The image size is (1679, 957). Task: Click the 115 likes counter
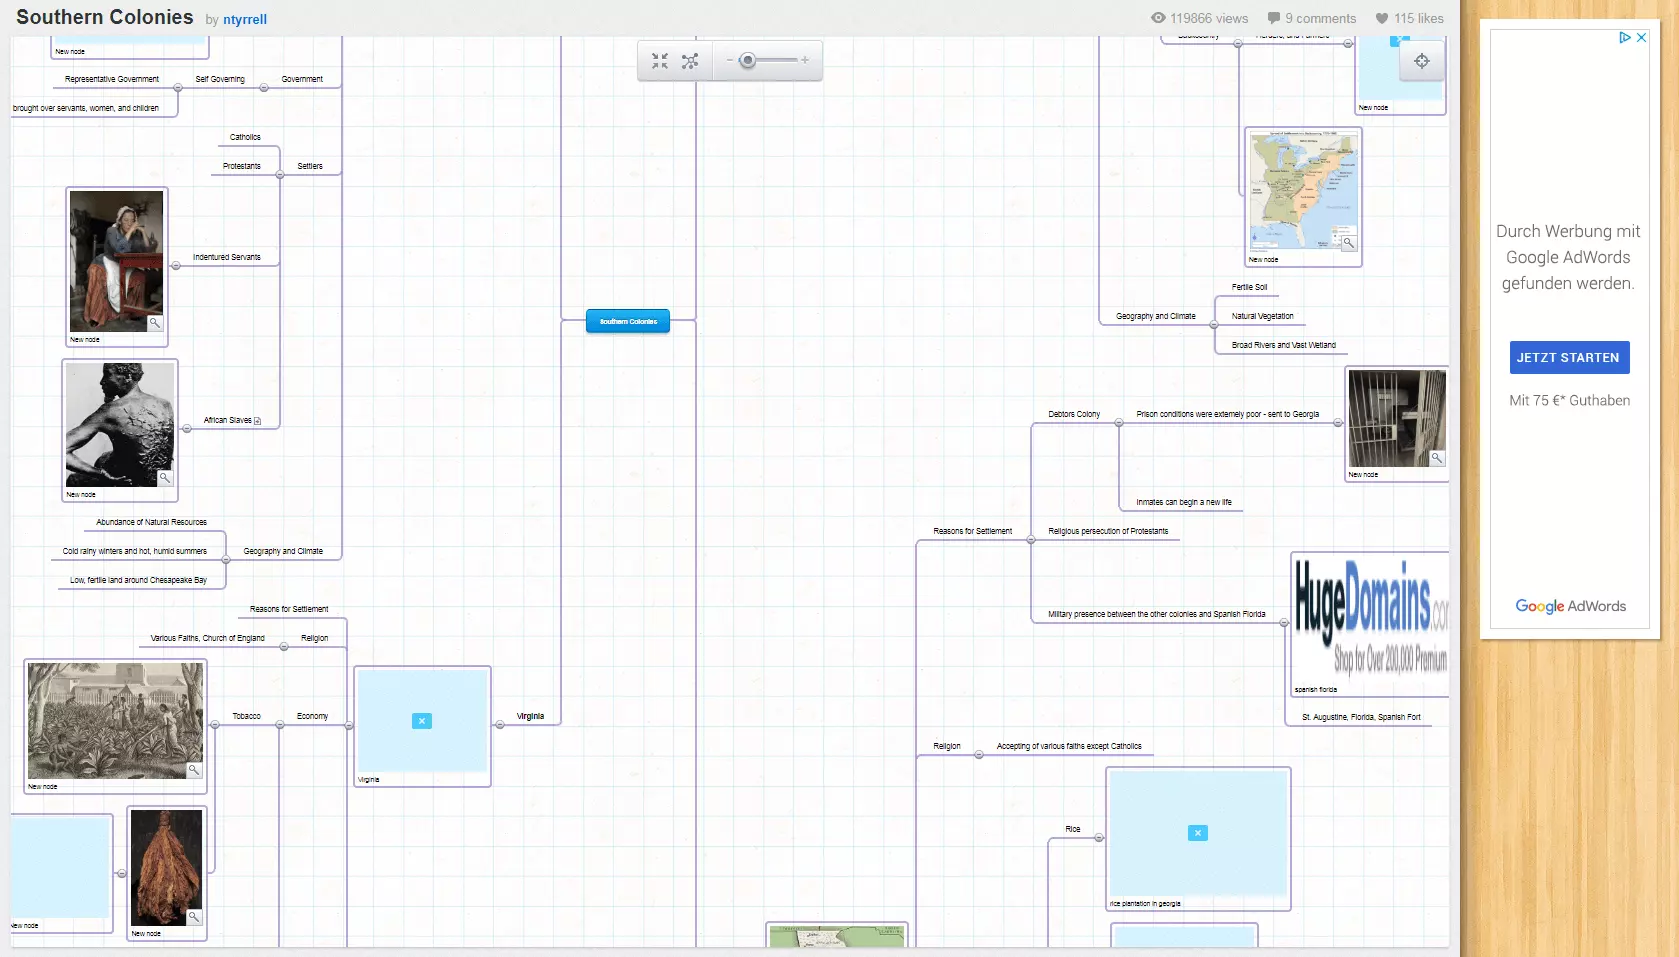pyautogui.click(x=1419, y=18)
